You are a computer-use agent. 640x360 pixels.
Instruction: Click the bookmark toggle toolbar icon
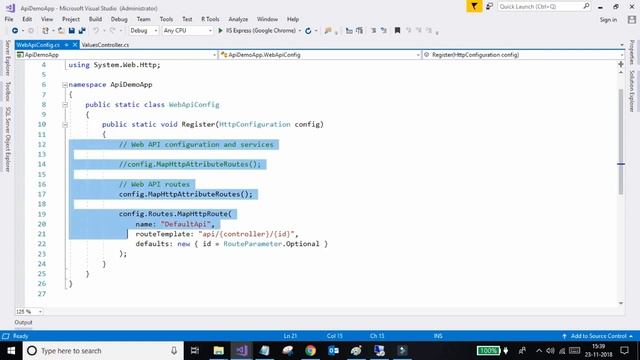(397, 31)
